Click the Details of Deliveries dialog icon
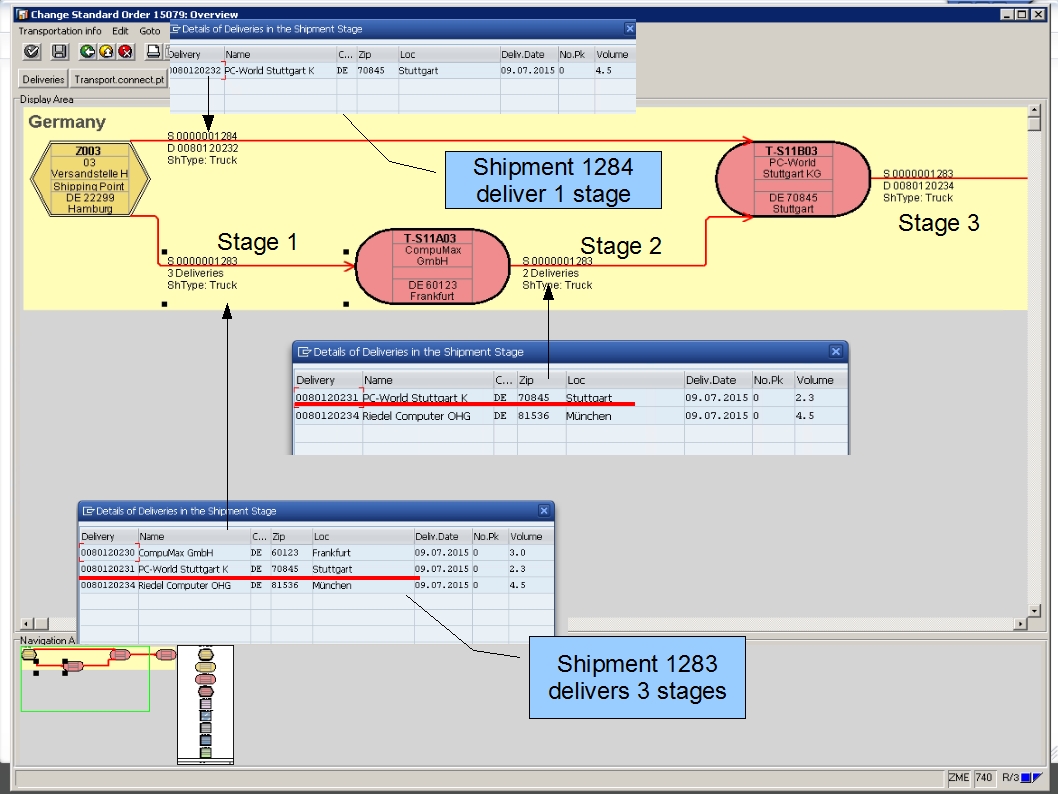 coord(176,28)
